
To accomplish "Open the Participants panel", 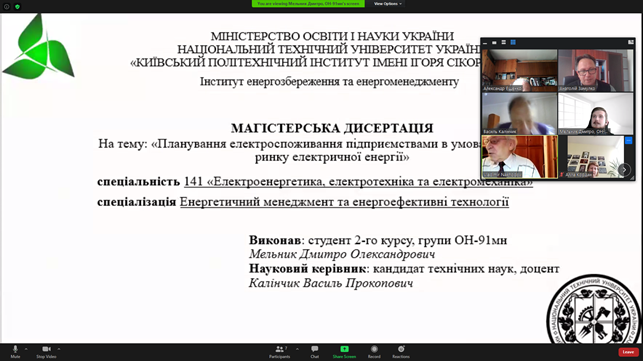I will coord(280,352).
